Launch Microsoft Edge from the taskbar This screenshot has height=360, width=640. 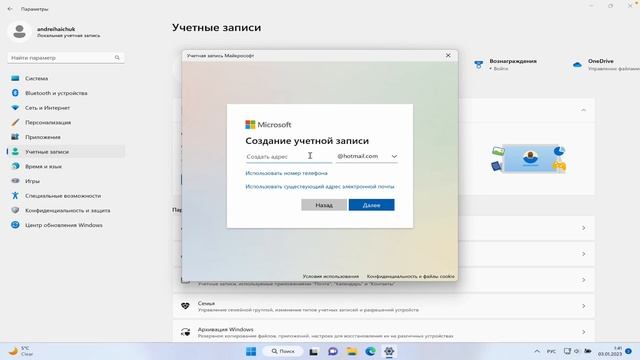coord(370,351)
